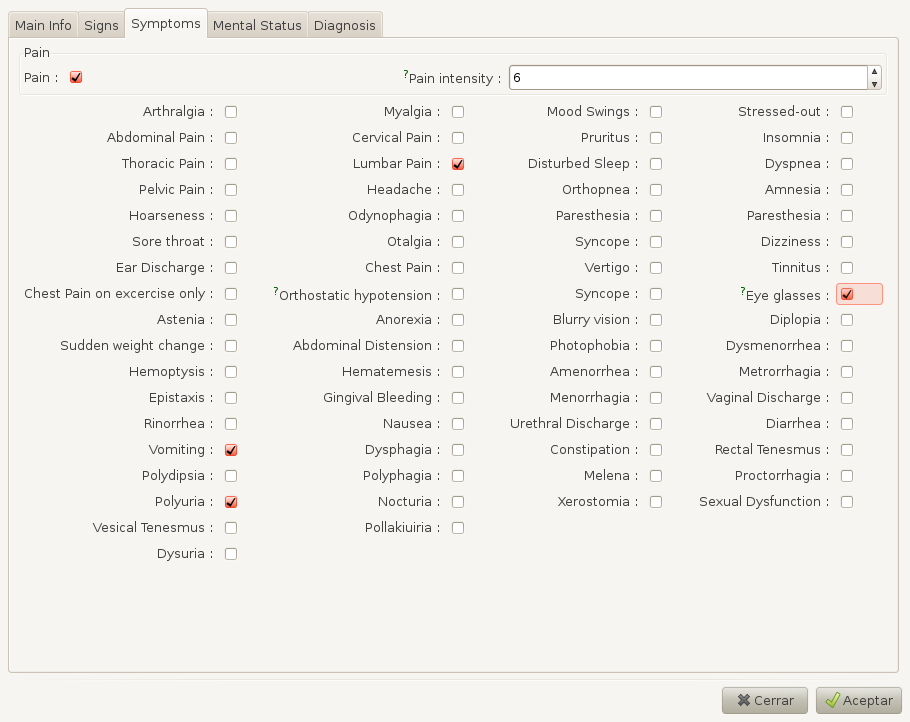910x722 pixels.
Task: Tick the Epistaxis checkbox
Action: coord(231,398)
